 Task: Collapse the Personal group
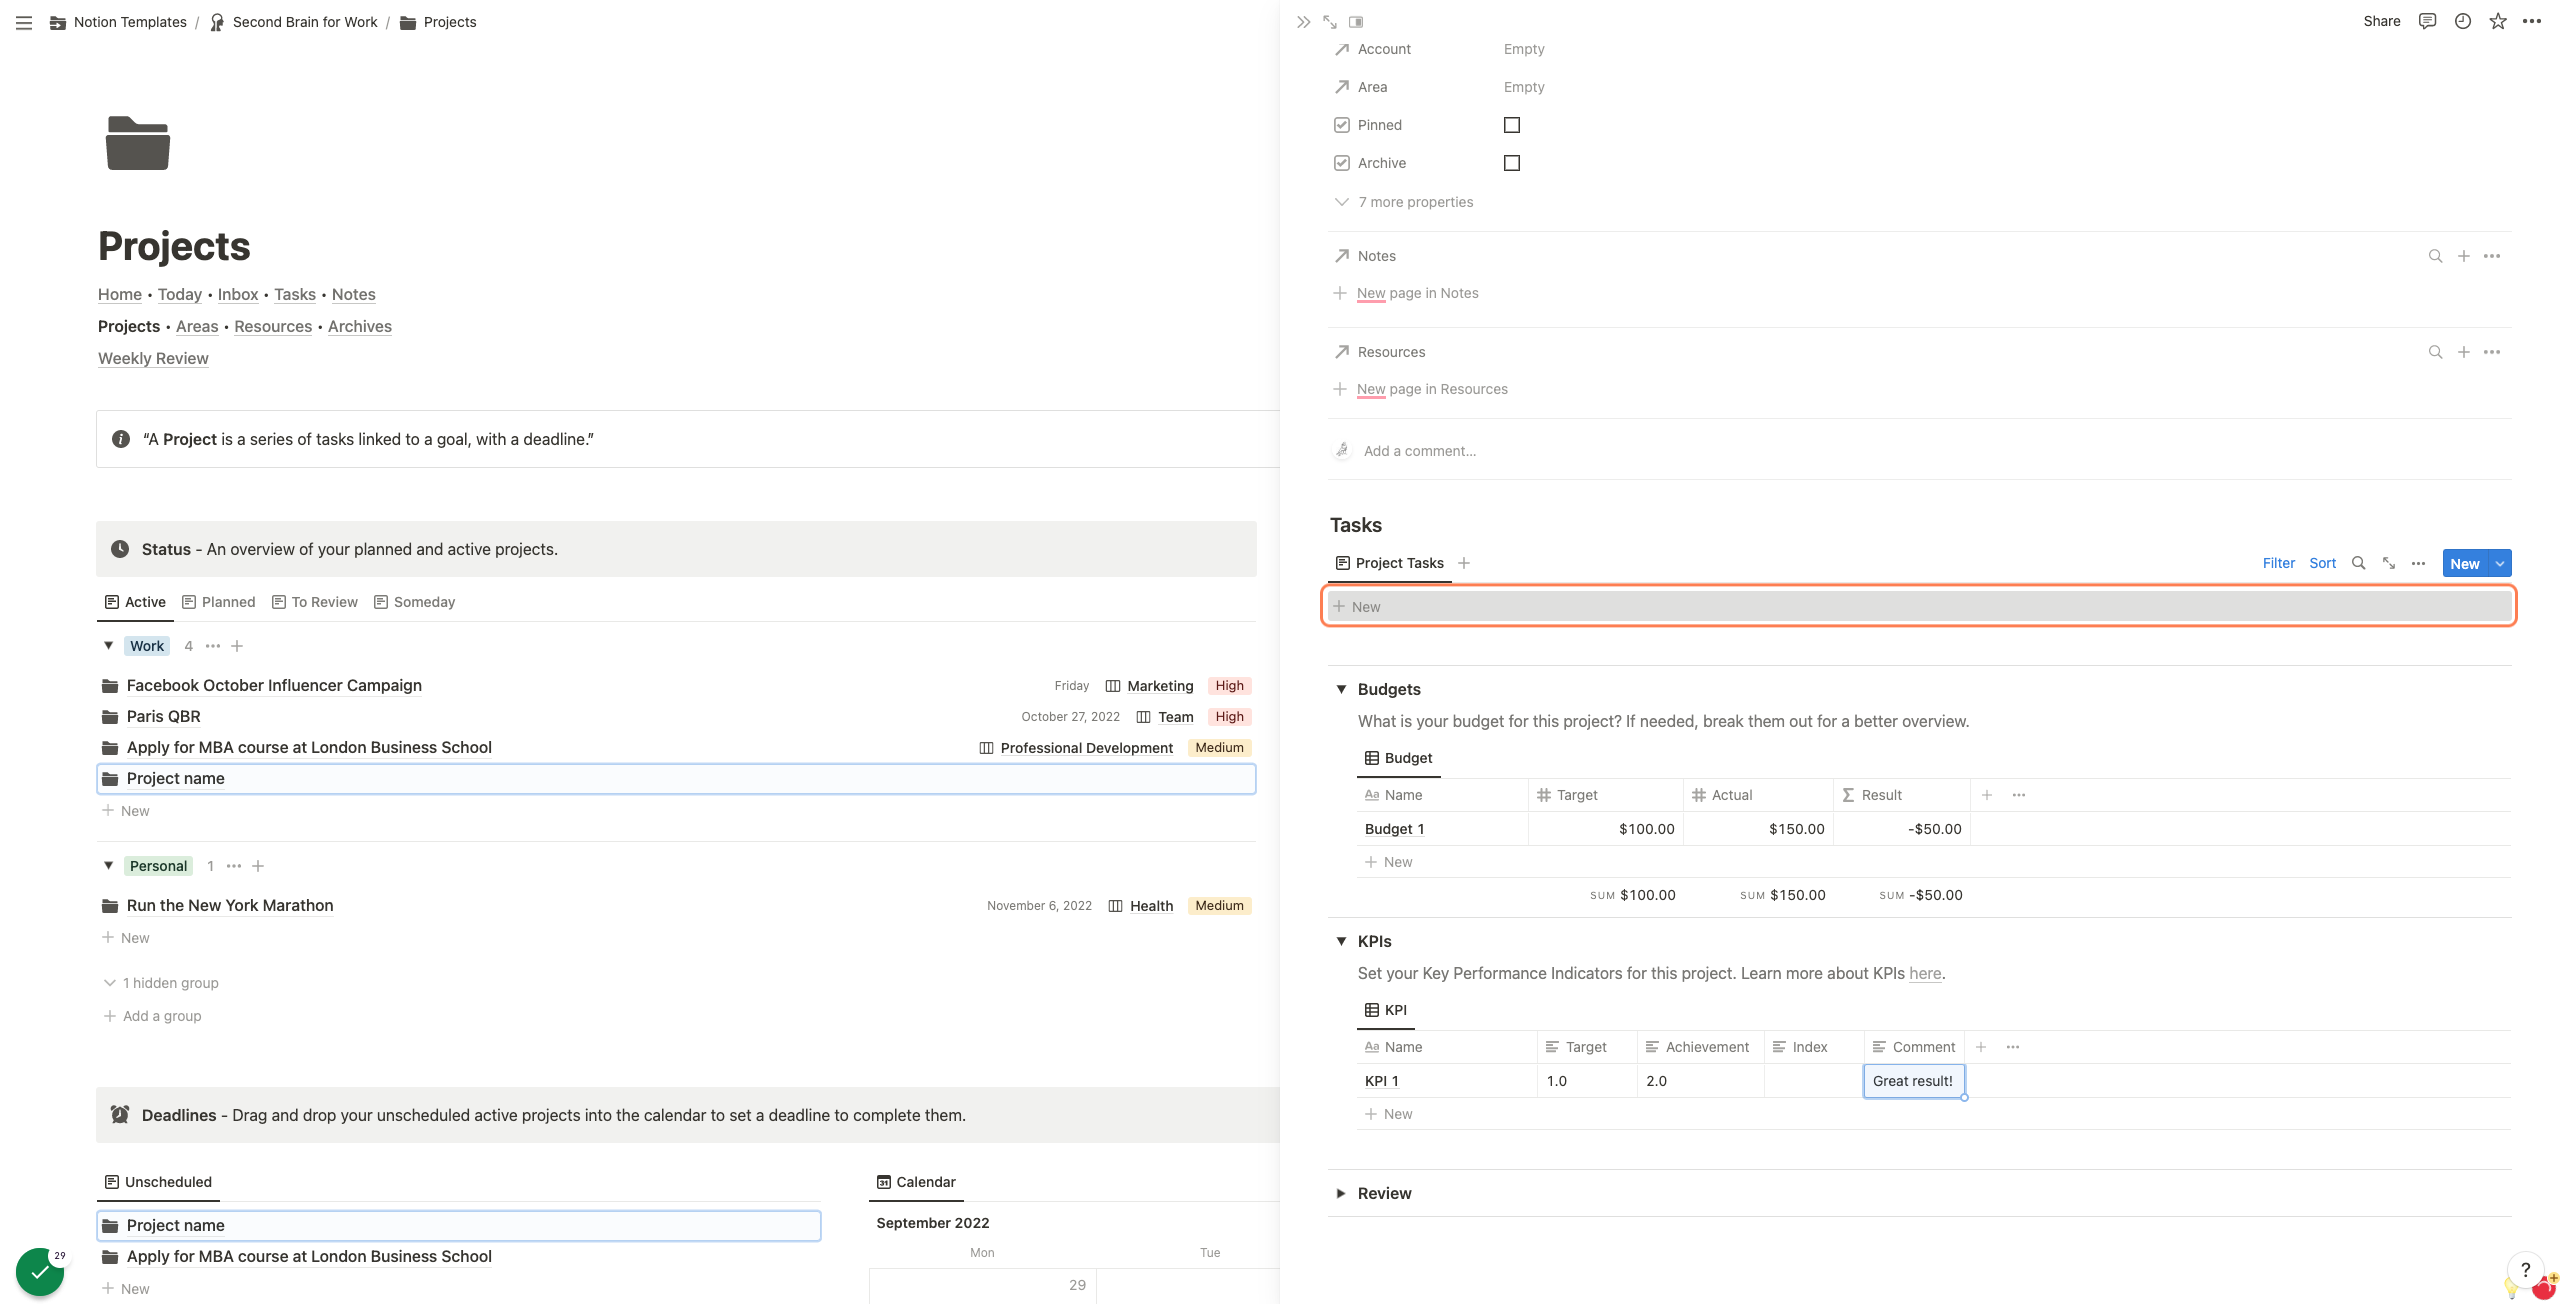click(x=109, y=866)
